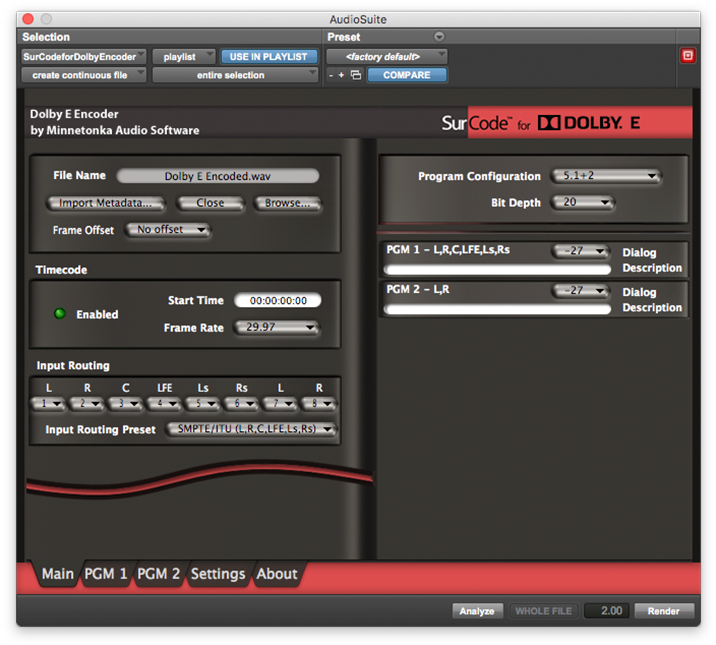Click the PGM 1 description field
This screenshot has width=716, height=645.
pos(498,270)
